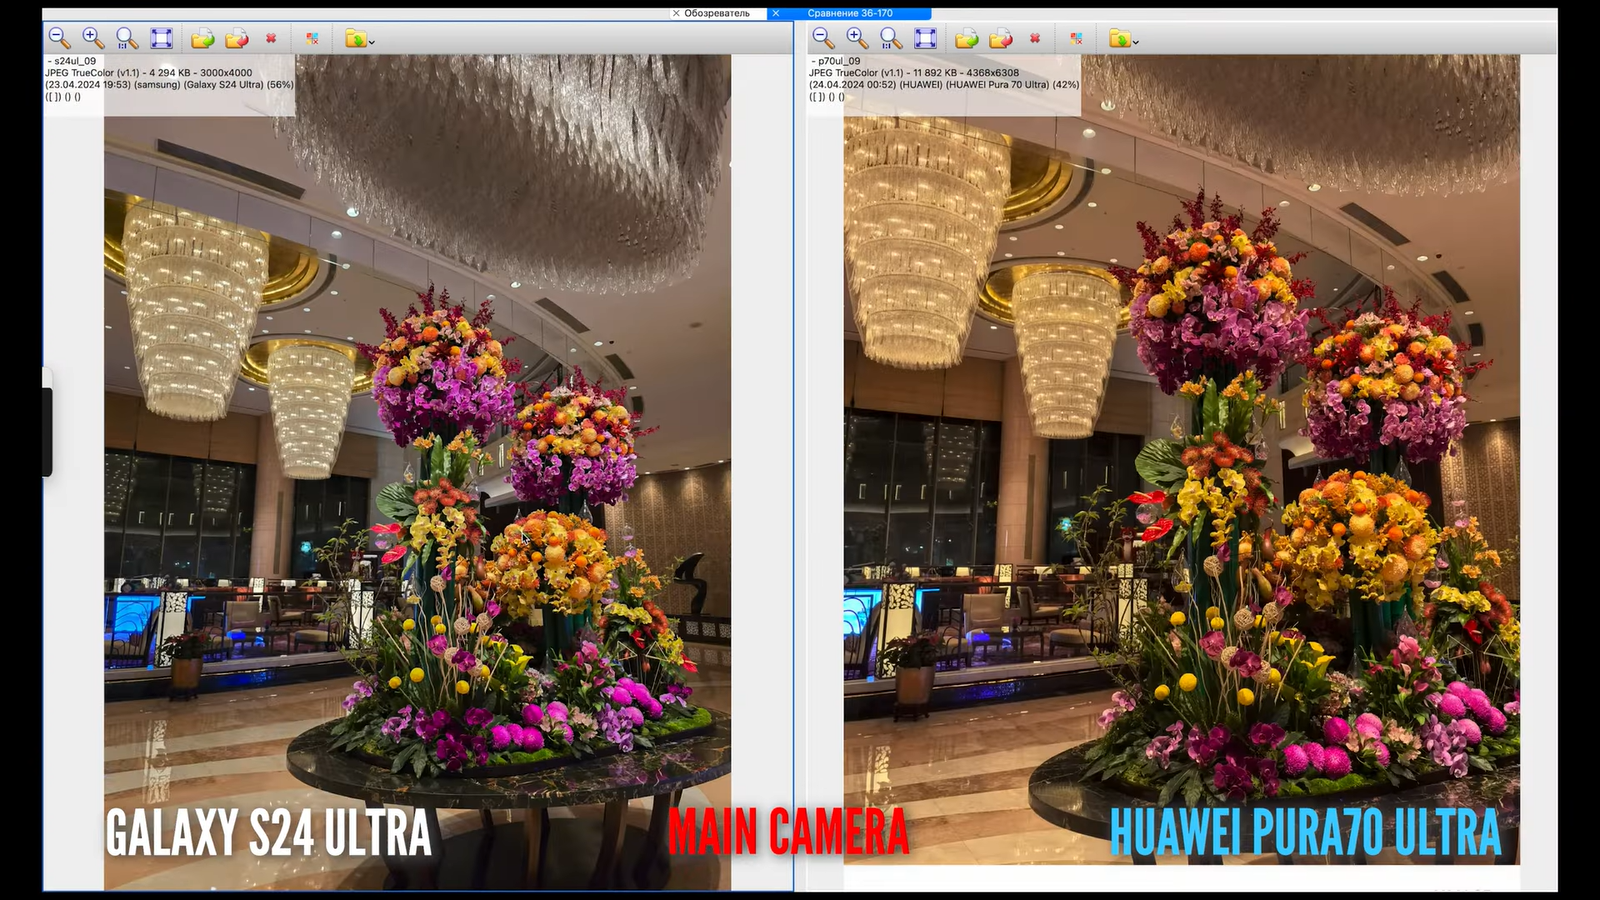Open the left pane folder dropdown arrow
Image resolution: width=1600 pixels, height=900 pixels.
coord(372,42)
